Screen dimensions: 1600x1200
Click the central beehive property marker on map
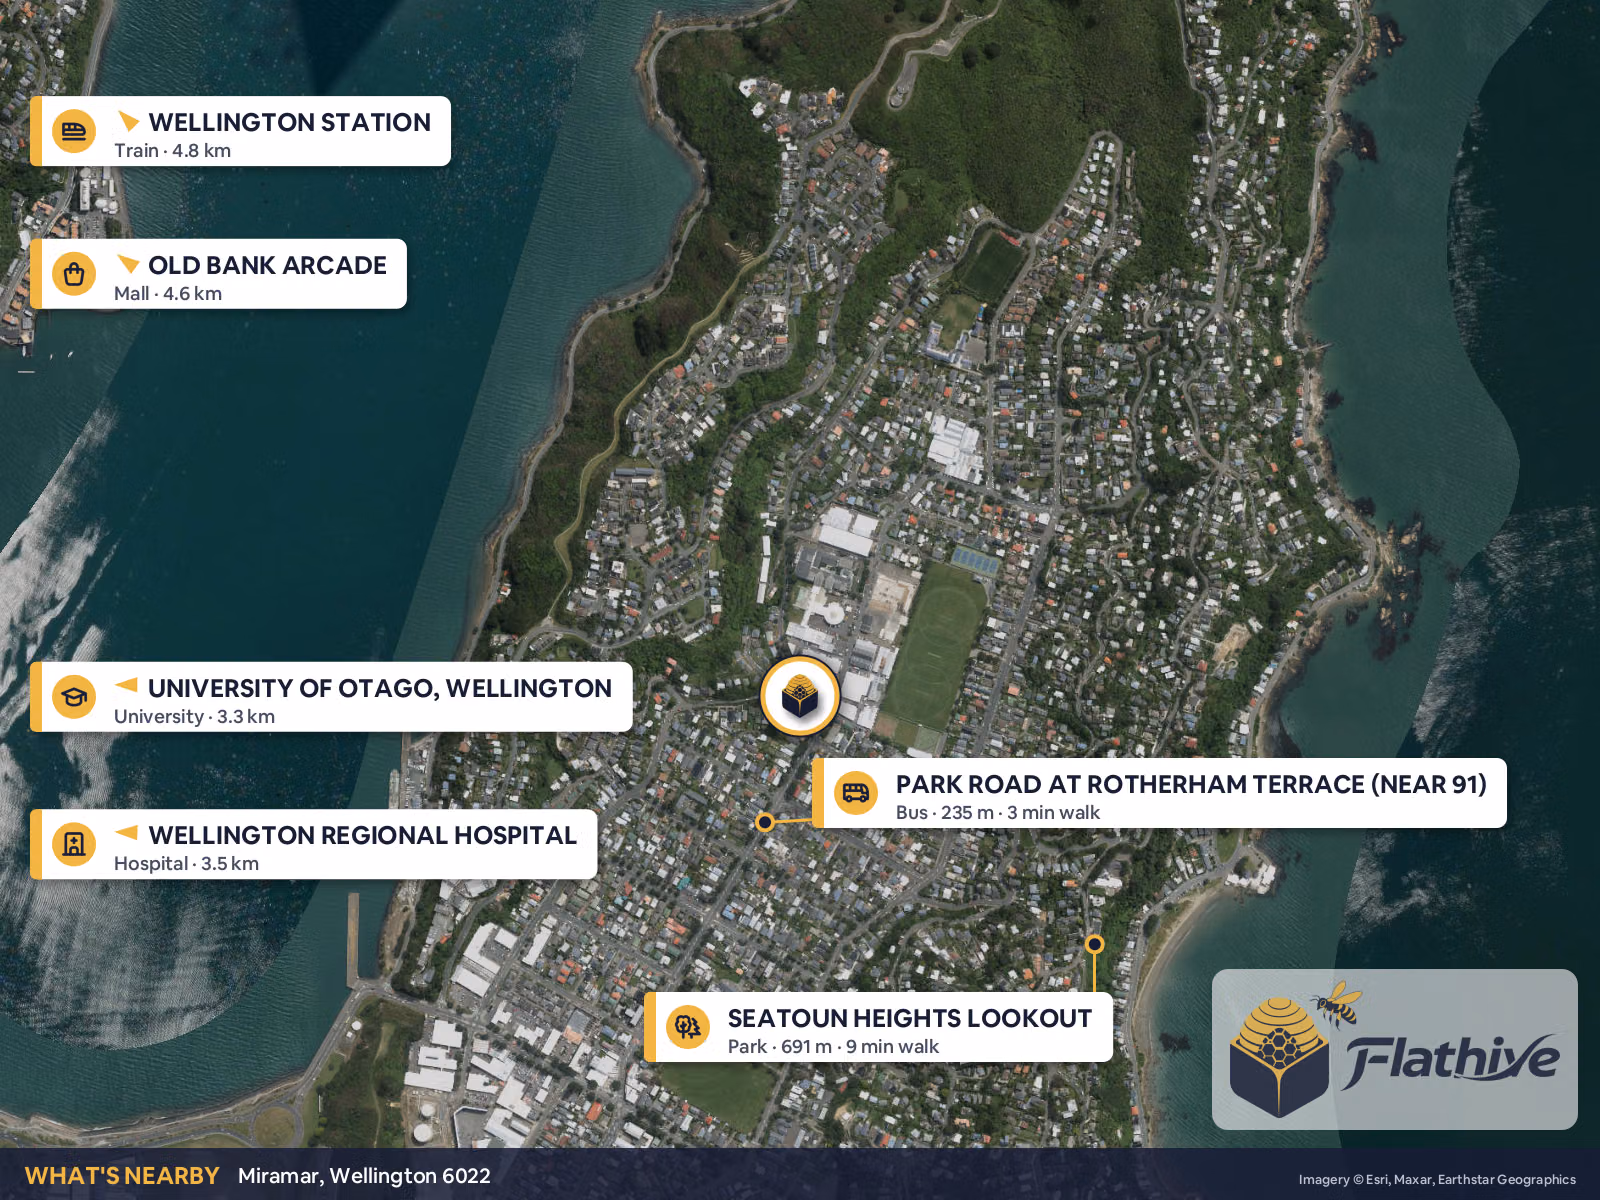click(800, 696)
